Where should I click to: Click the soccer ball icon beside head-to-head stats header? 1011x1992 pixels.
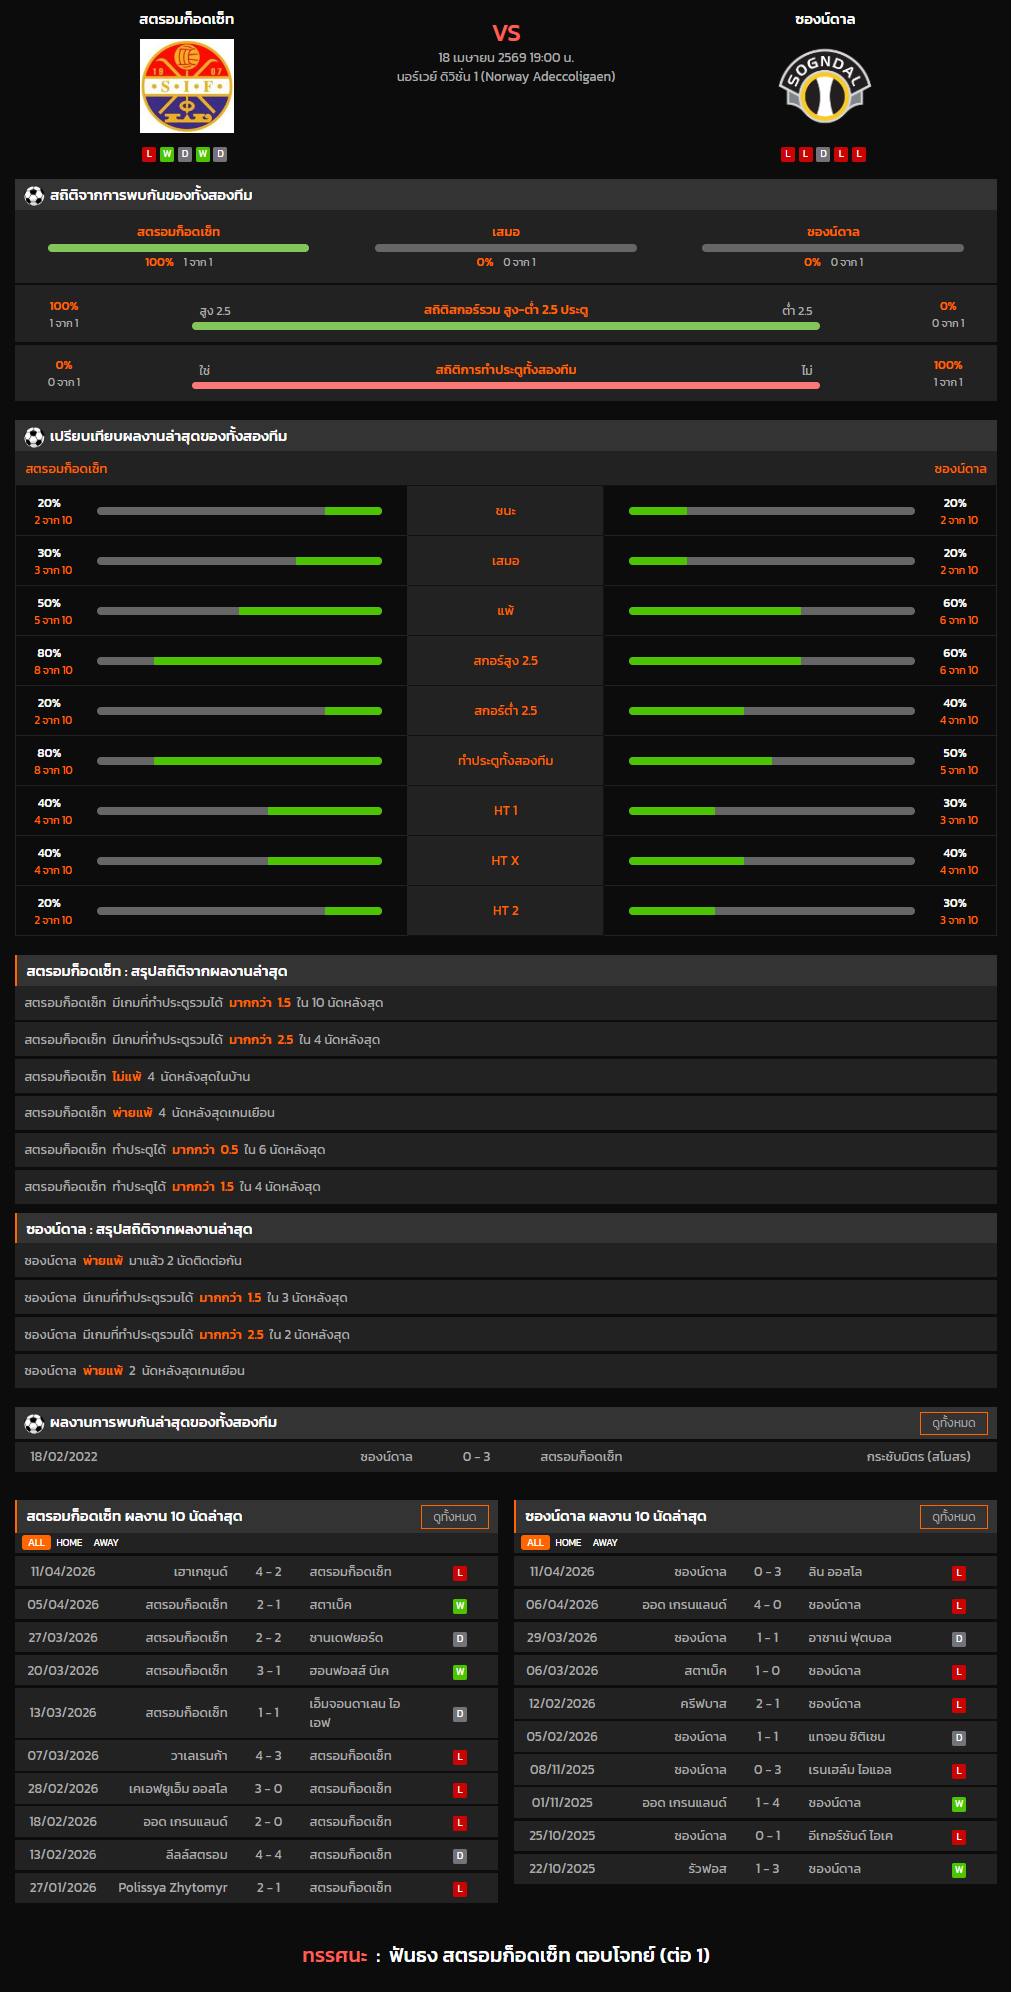[x=34, y=195]
